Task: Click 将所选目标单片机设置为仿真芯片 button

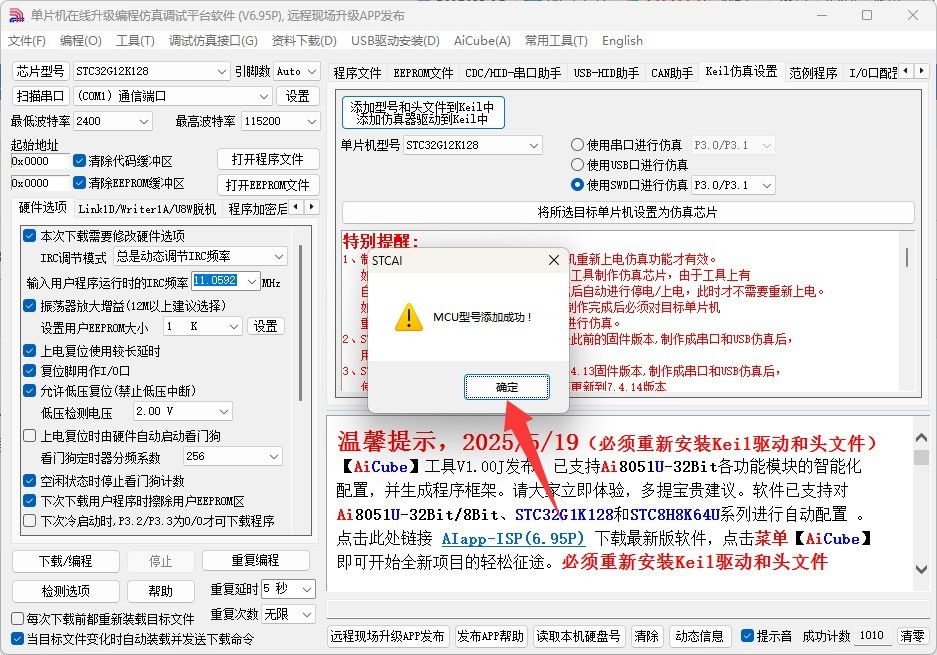Action: pyautogui.click(x=628, y=212)
